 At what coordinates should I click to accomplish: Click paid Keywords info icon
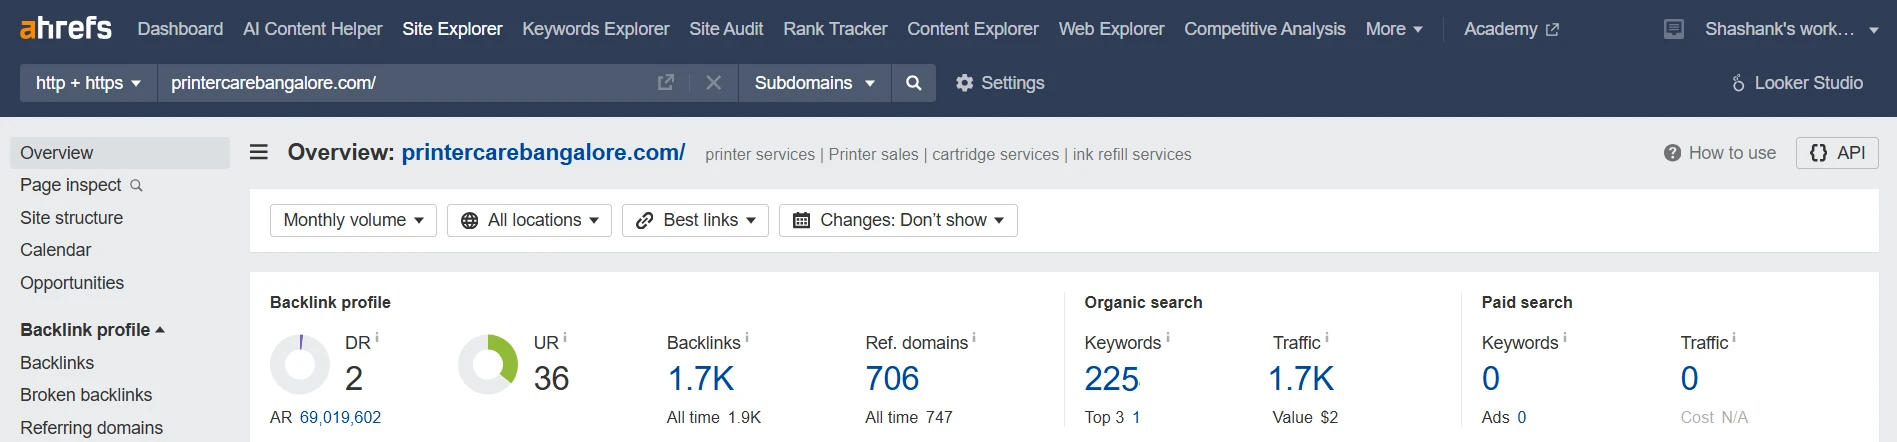pos(1565,338)
